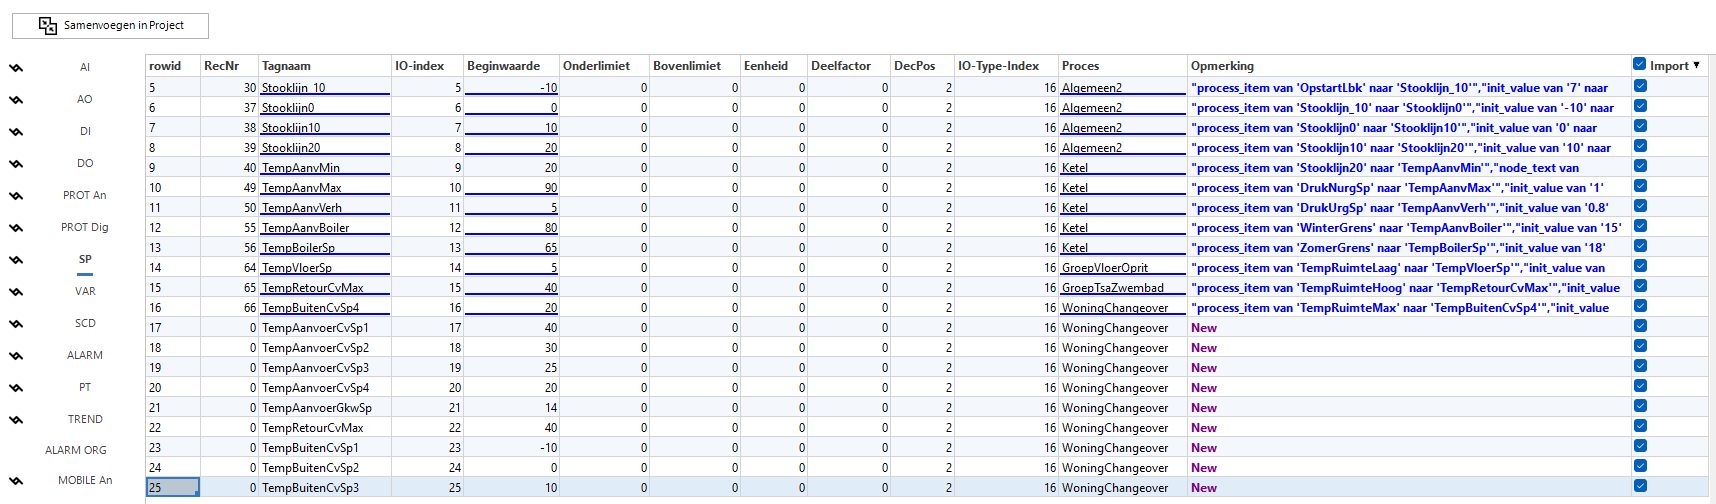Switch to the SCD tab
The image size is (1716, 504).
click(85, 323)
